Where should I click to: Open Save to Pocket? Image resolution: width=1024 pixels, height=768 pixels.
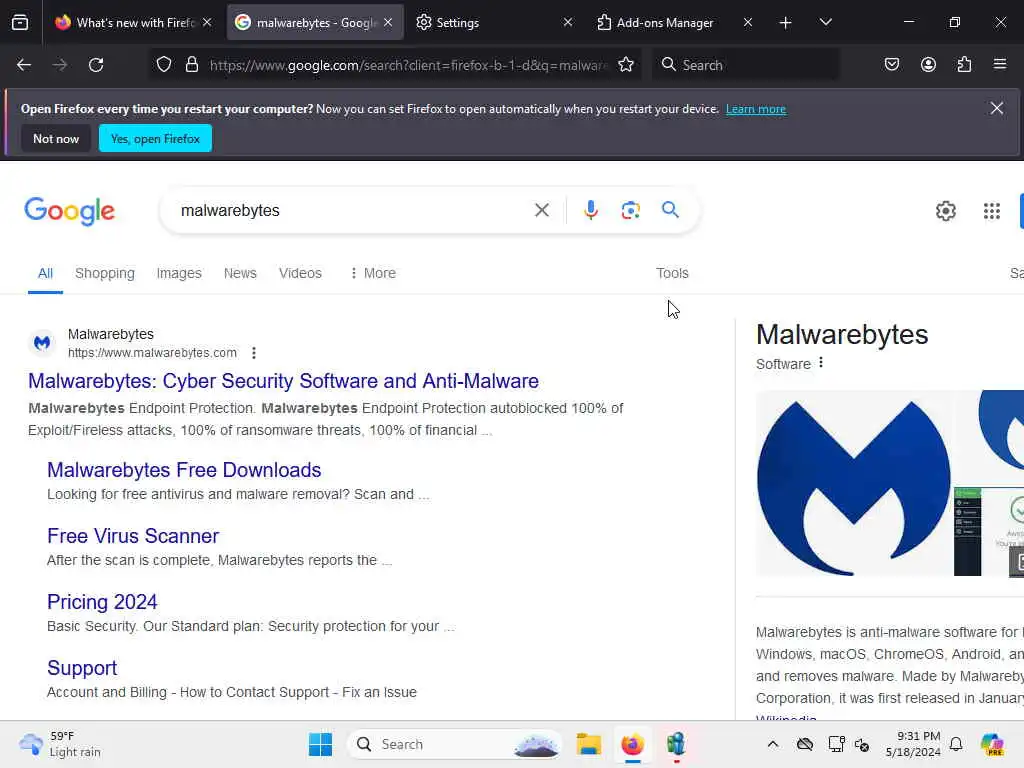pyautogui.click(x=891, y=65)
